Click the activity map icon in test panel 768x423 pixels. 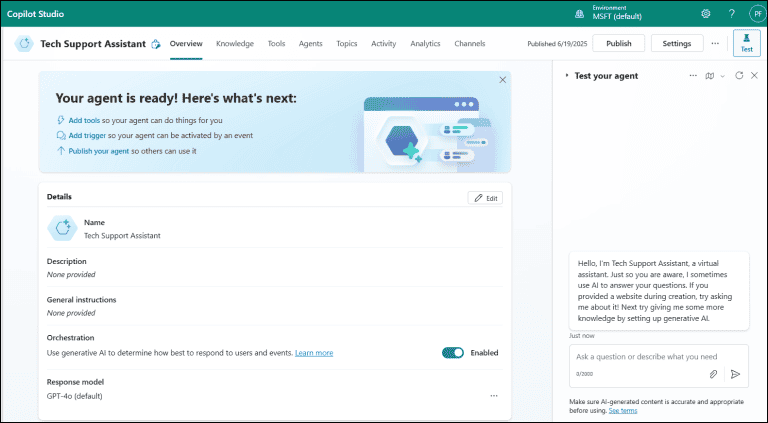coord(709,75)
